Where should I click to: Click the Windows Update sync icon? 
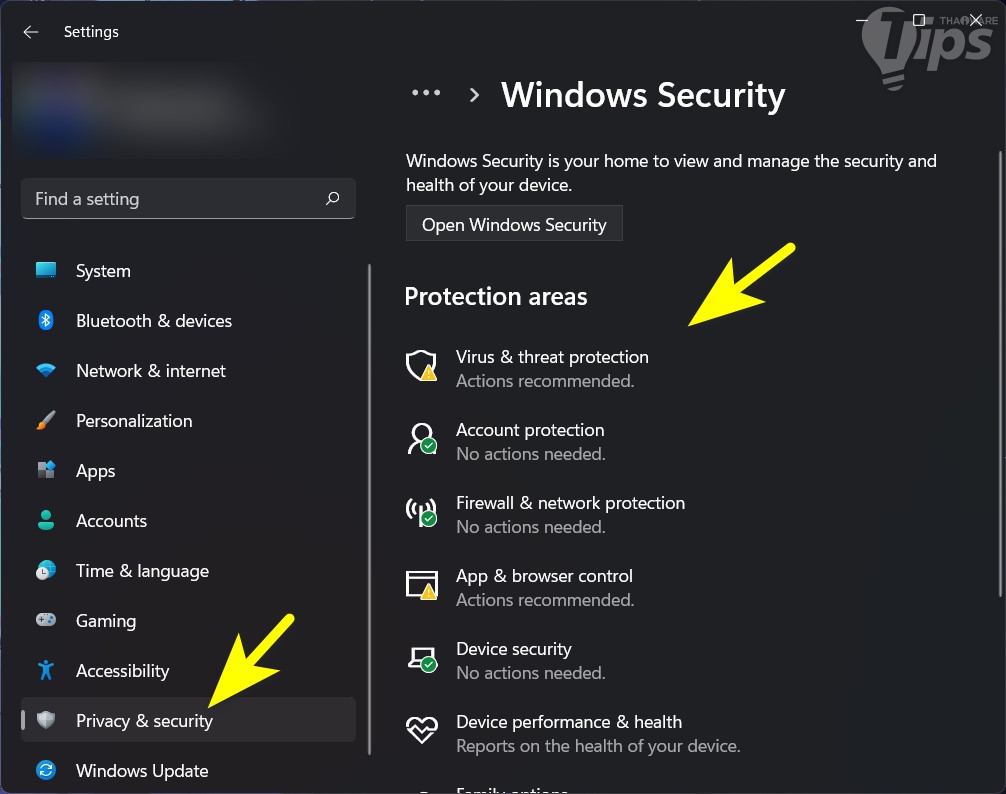click(x=46, y=771)
